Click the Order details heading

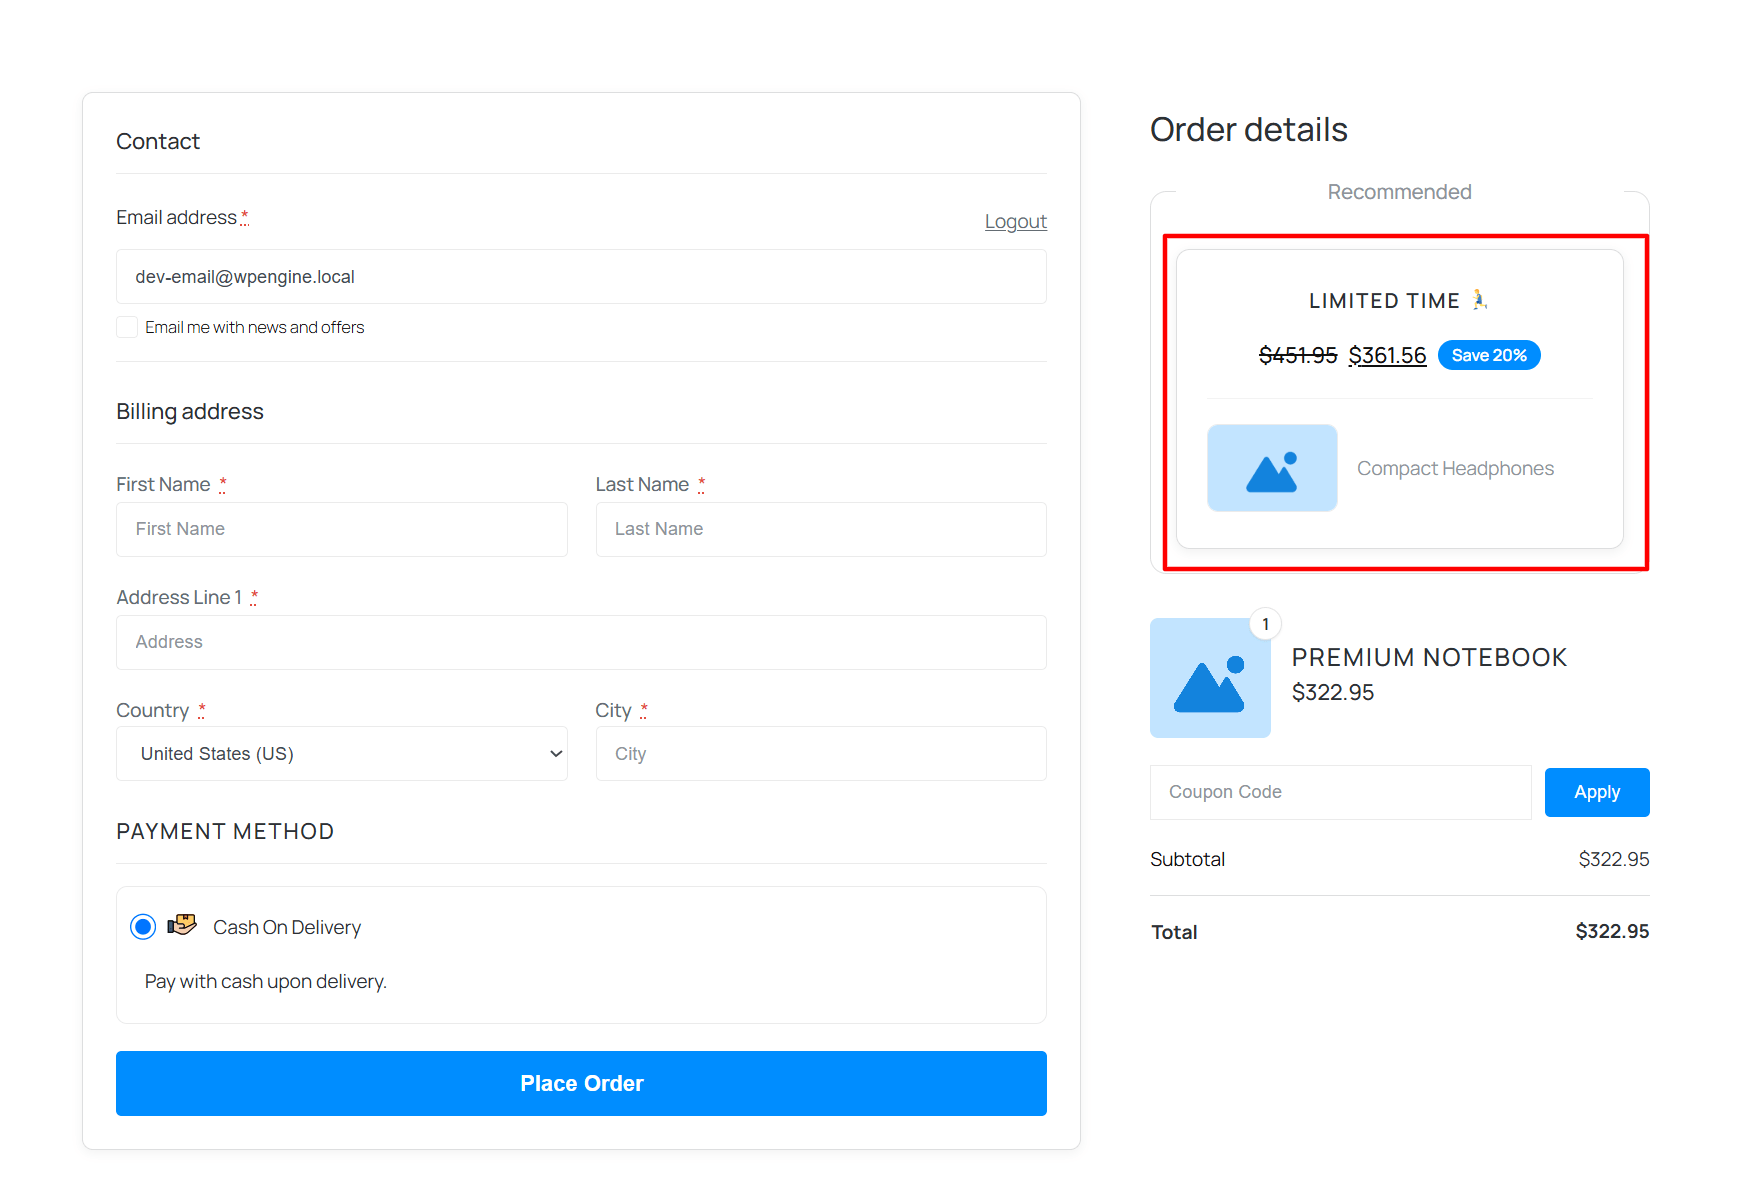click(x=1249, y=129)
